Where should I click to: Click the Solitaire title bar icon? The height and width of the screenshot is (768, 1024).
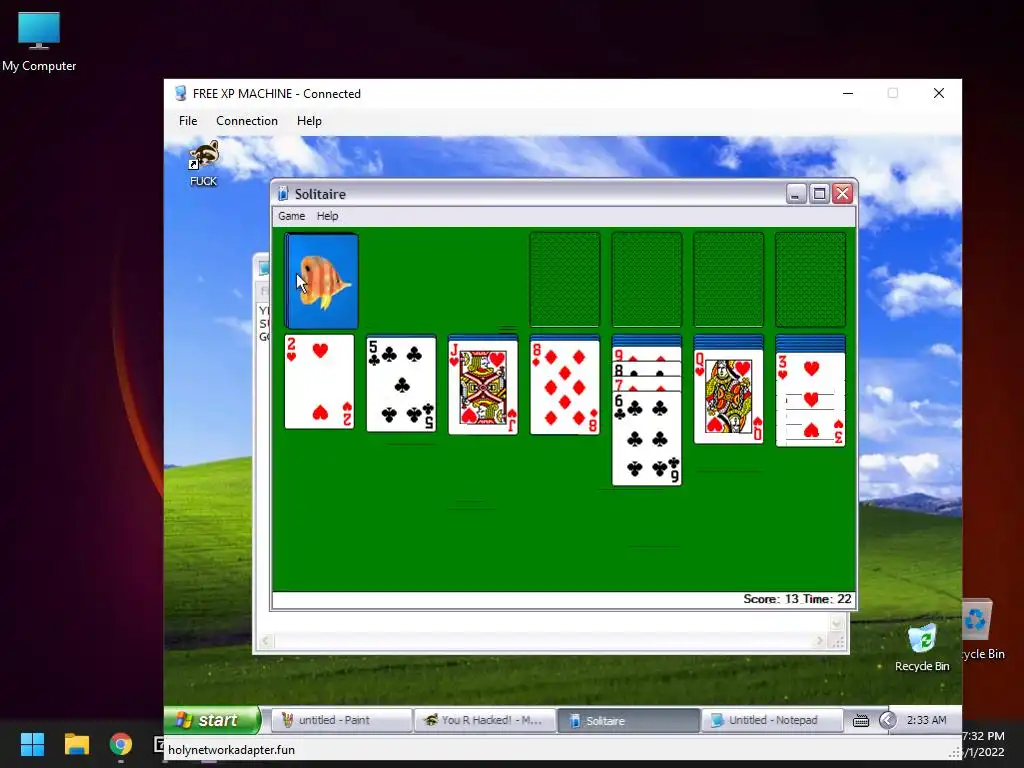pos(283,194)
